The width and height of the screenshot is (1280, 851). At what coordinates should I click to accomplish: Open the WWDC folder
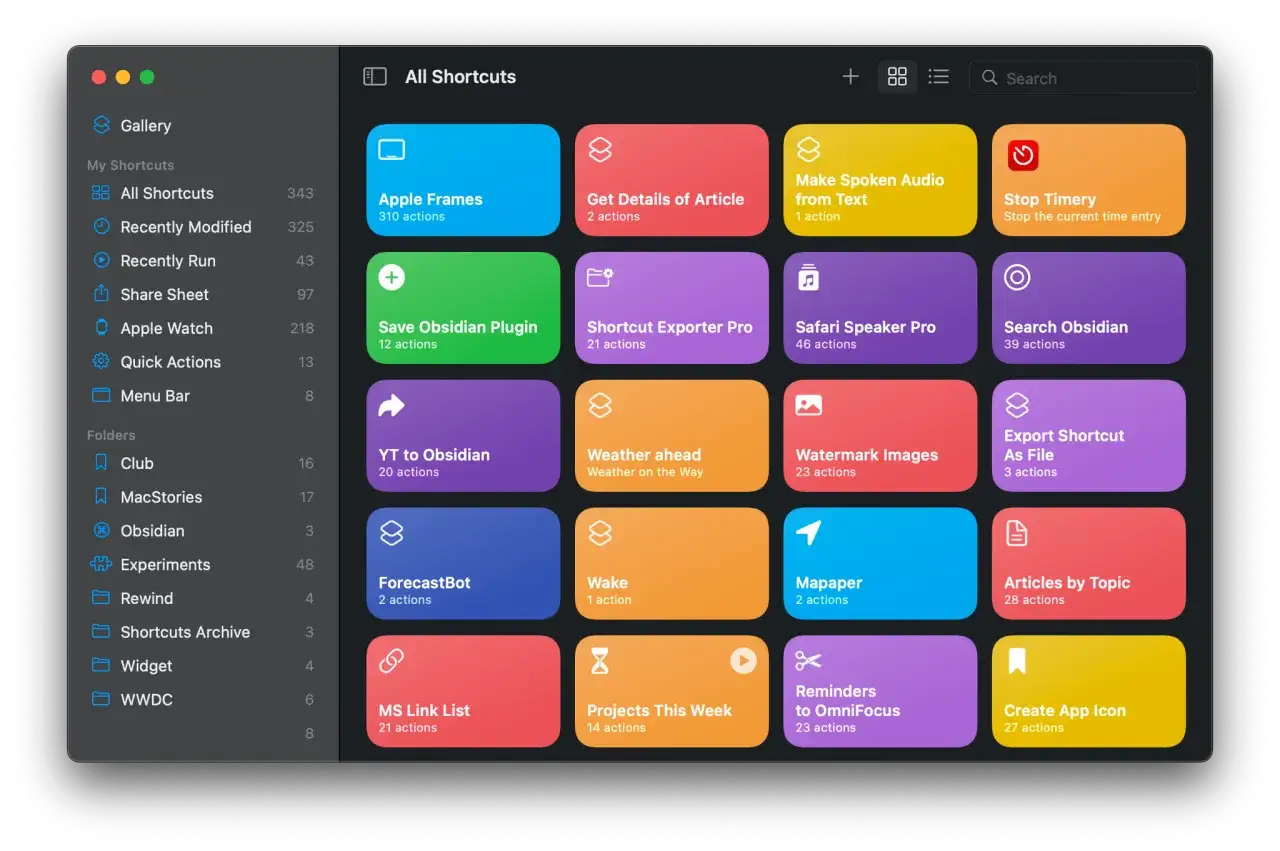203,700
